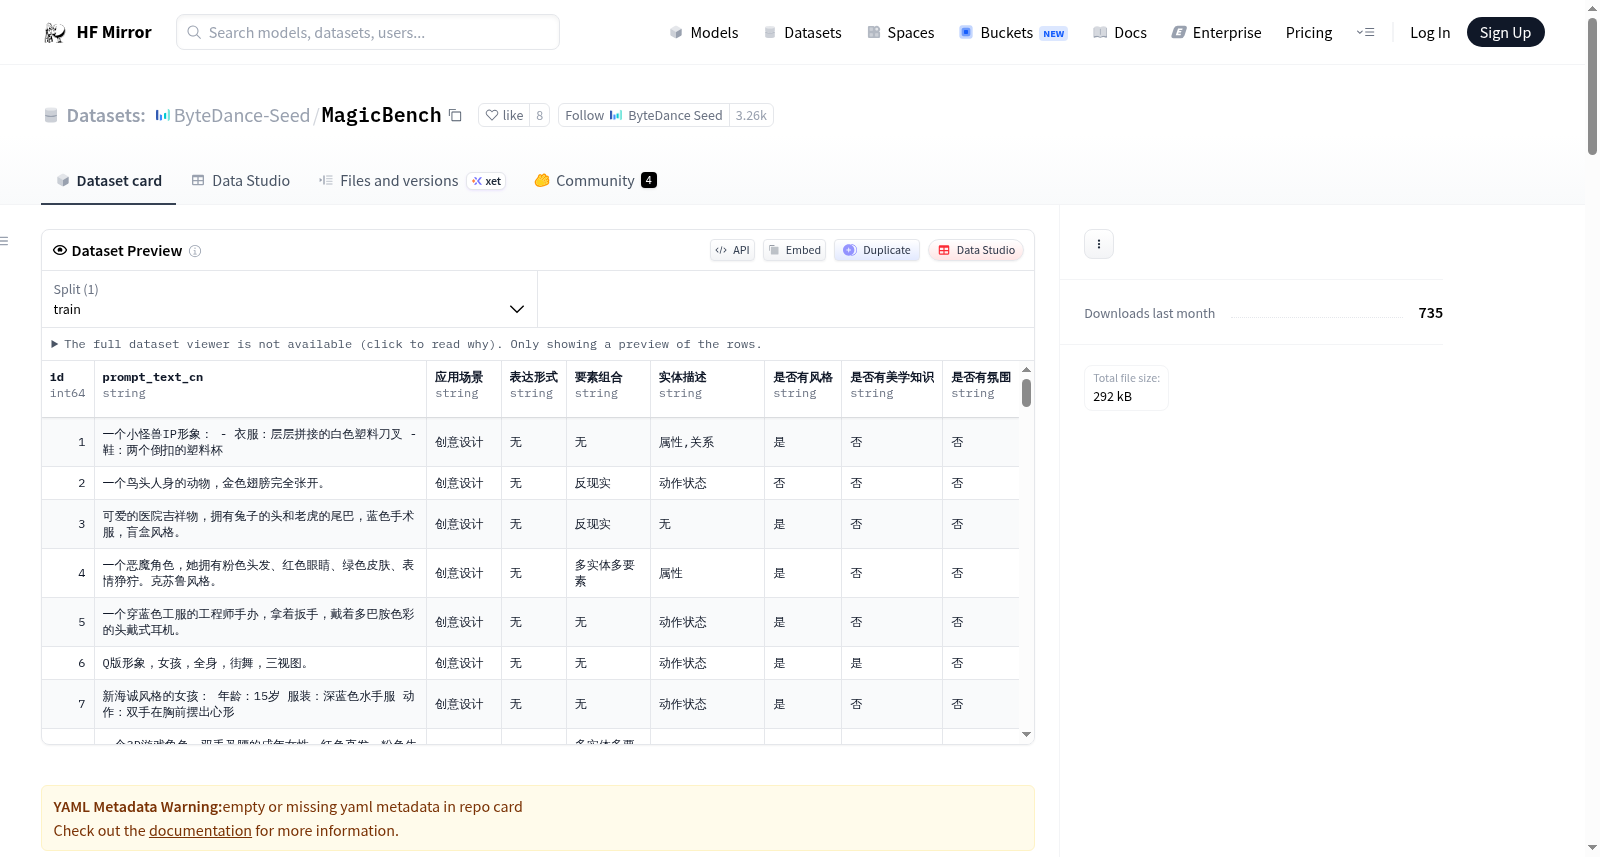Click the 3.26k followers count
The width and height of the screenshot is (1600, 857).
[x=751, y=115]
